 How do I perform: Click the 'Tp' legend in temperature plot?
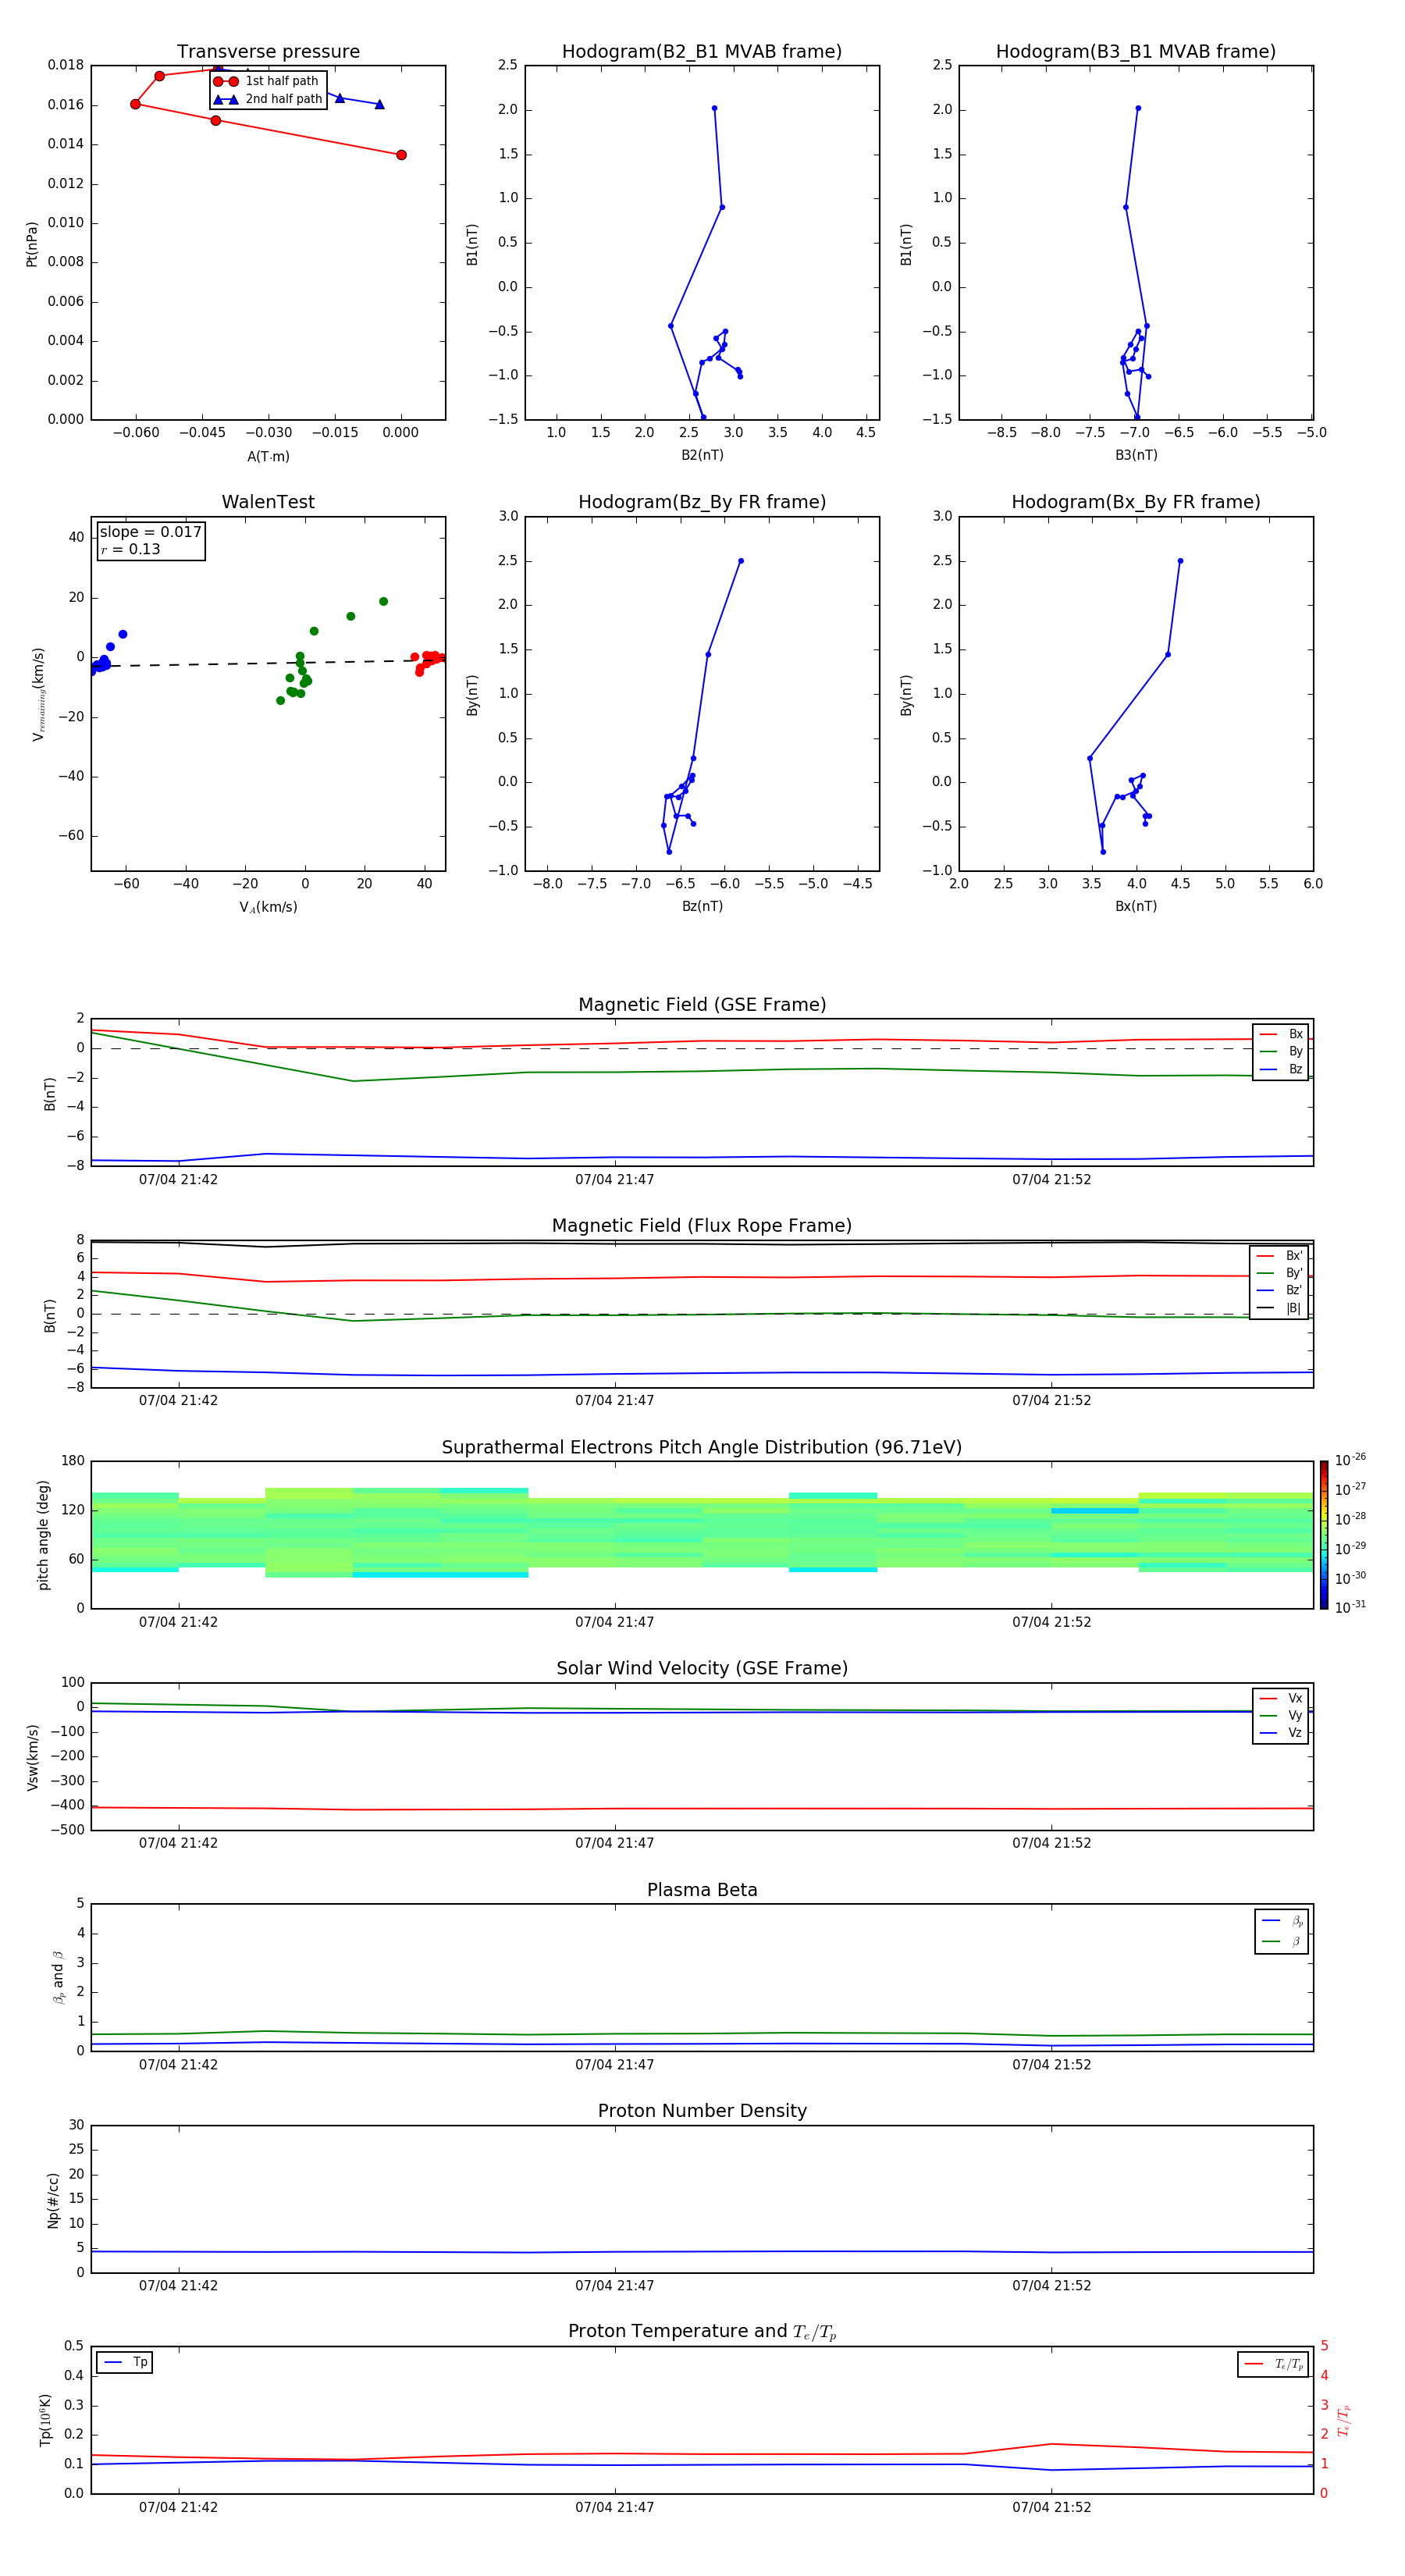pos(125,2362)
